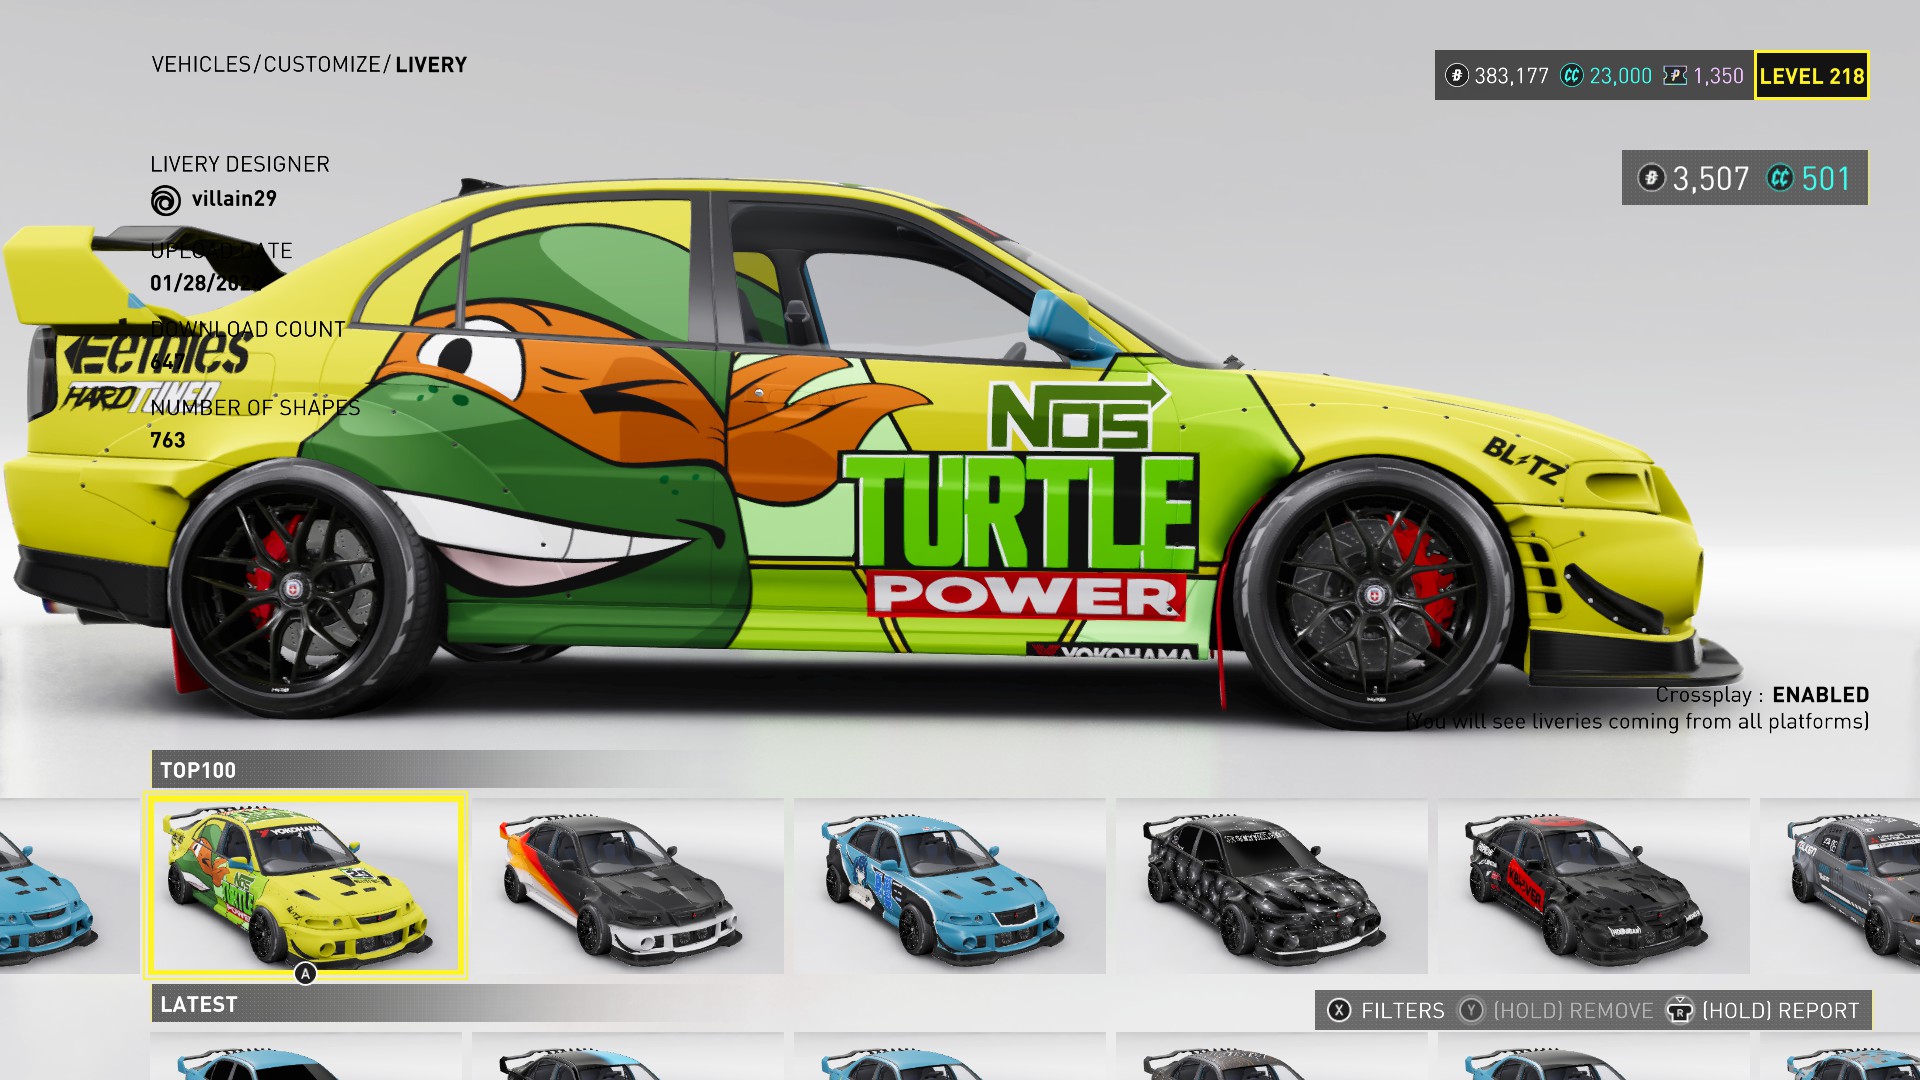The image size is (1920, 1080).
Task: Select the yellow Turtle Power livery thumbnail
Action: (305, 885)
